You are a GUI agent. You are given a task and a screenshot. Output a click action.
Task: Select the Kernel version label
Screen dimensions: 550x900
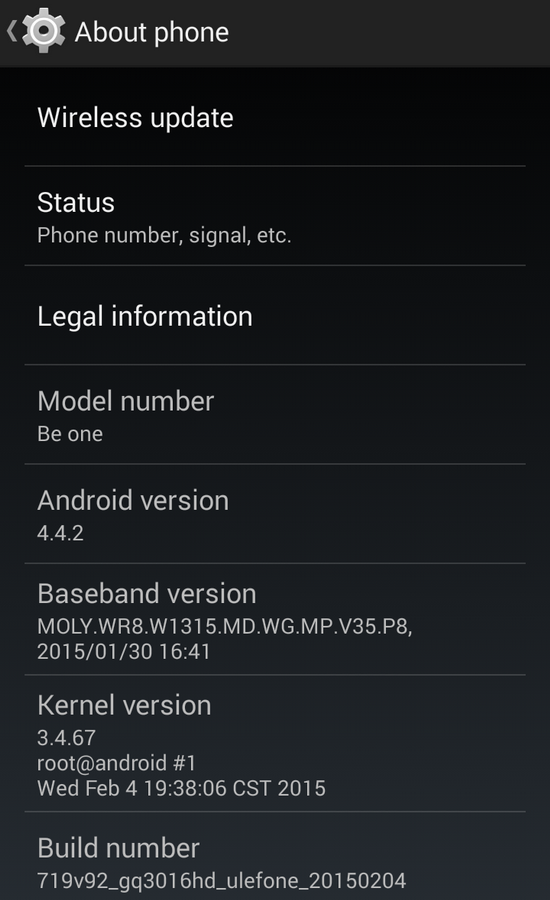[125, 705]
